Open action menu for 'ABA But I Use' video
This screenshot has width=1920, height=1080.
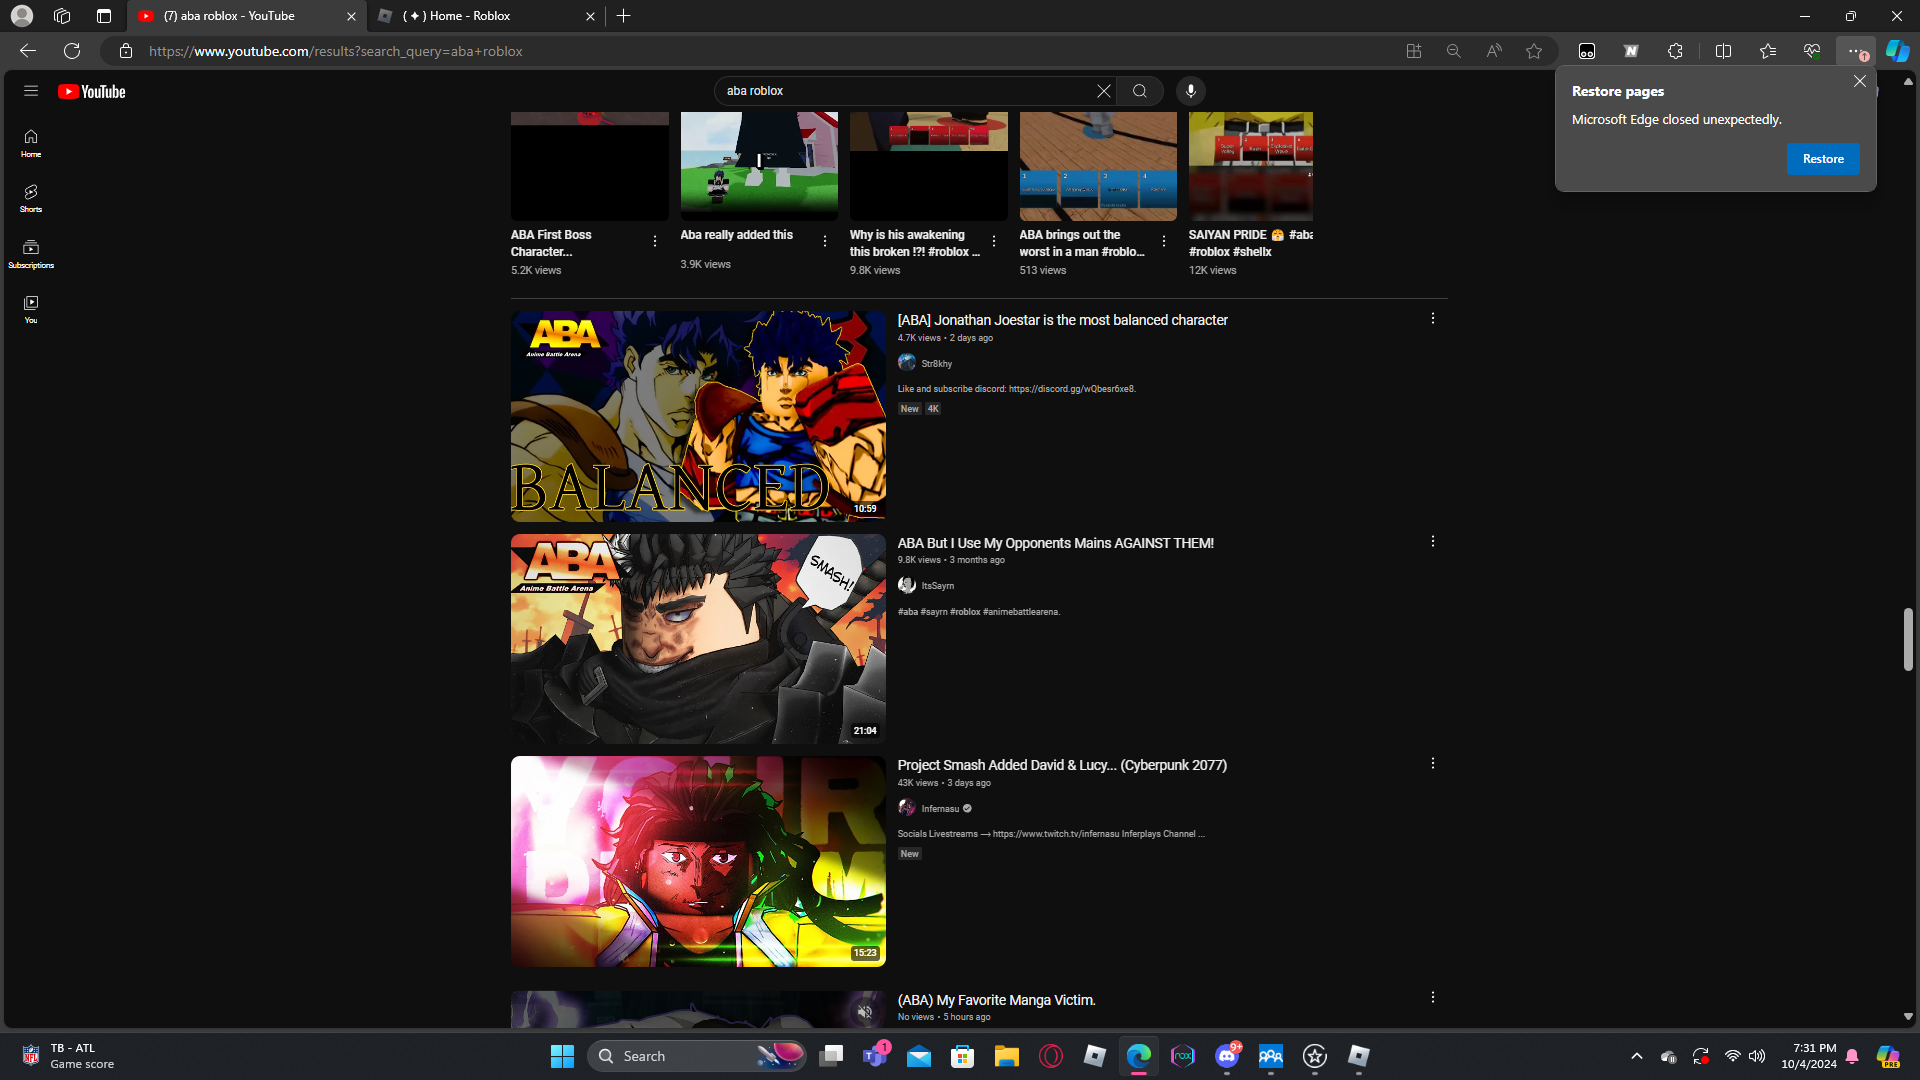click(1433, 541)
